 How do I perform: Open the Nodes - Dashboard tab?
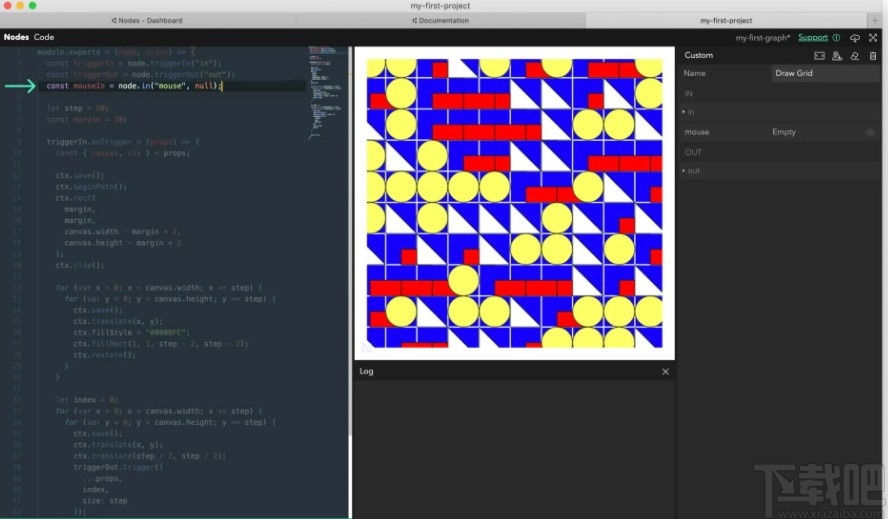[147, 20]
